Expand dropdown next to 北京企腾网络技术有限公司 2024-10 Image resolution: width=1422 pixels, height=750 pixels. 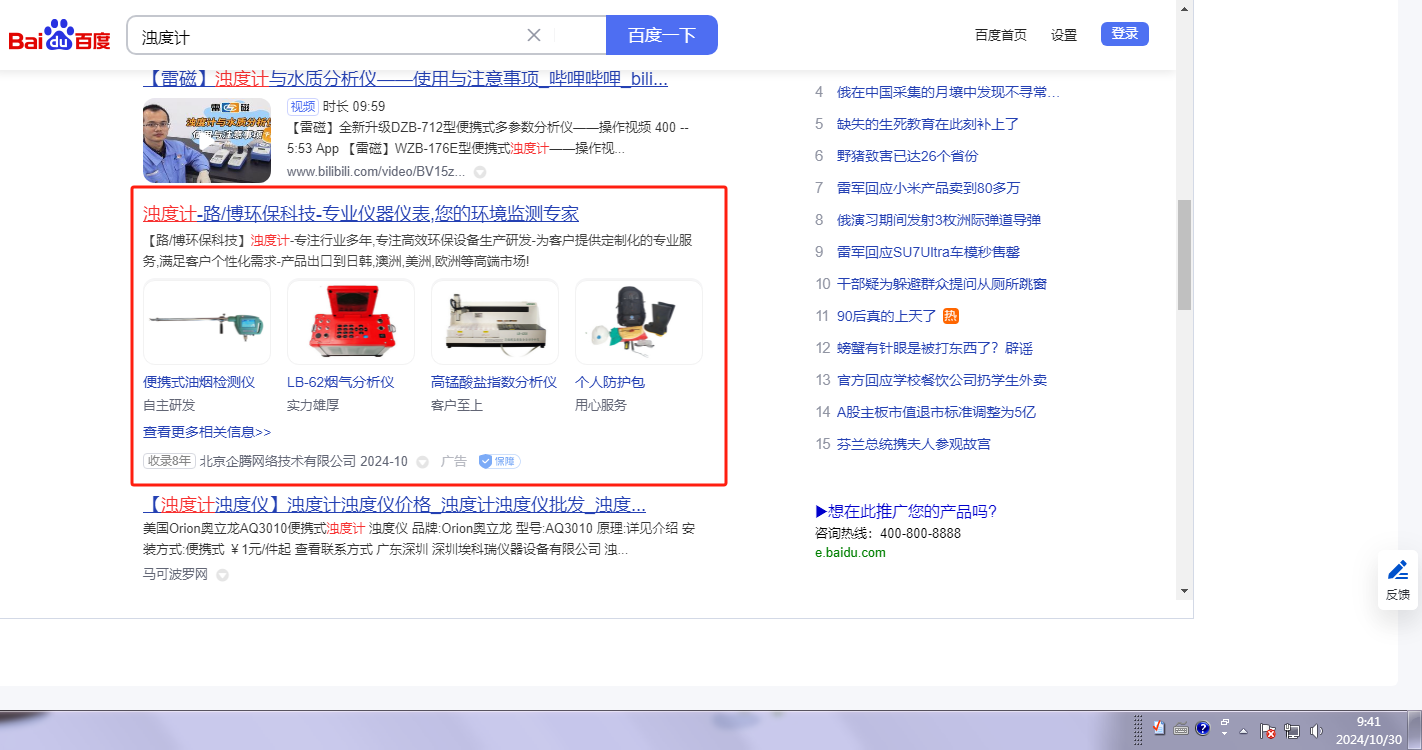pyautogui.click(x=422, y=462)
